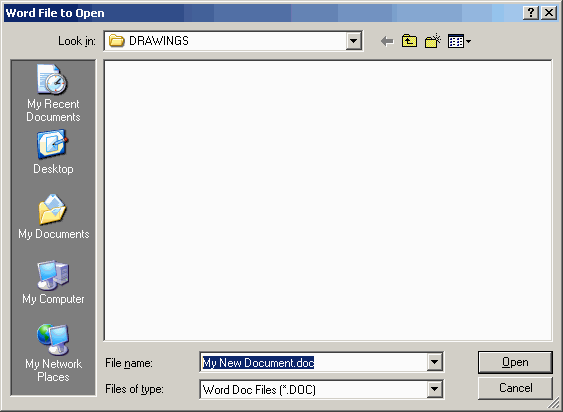Go up one folder level icon

click(x=409, y=41)
